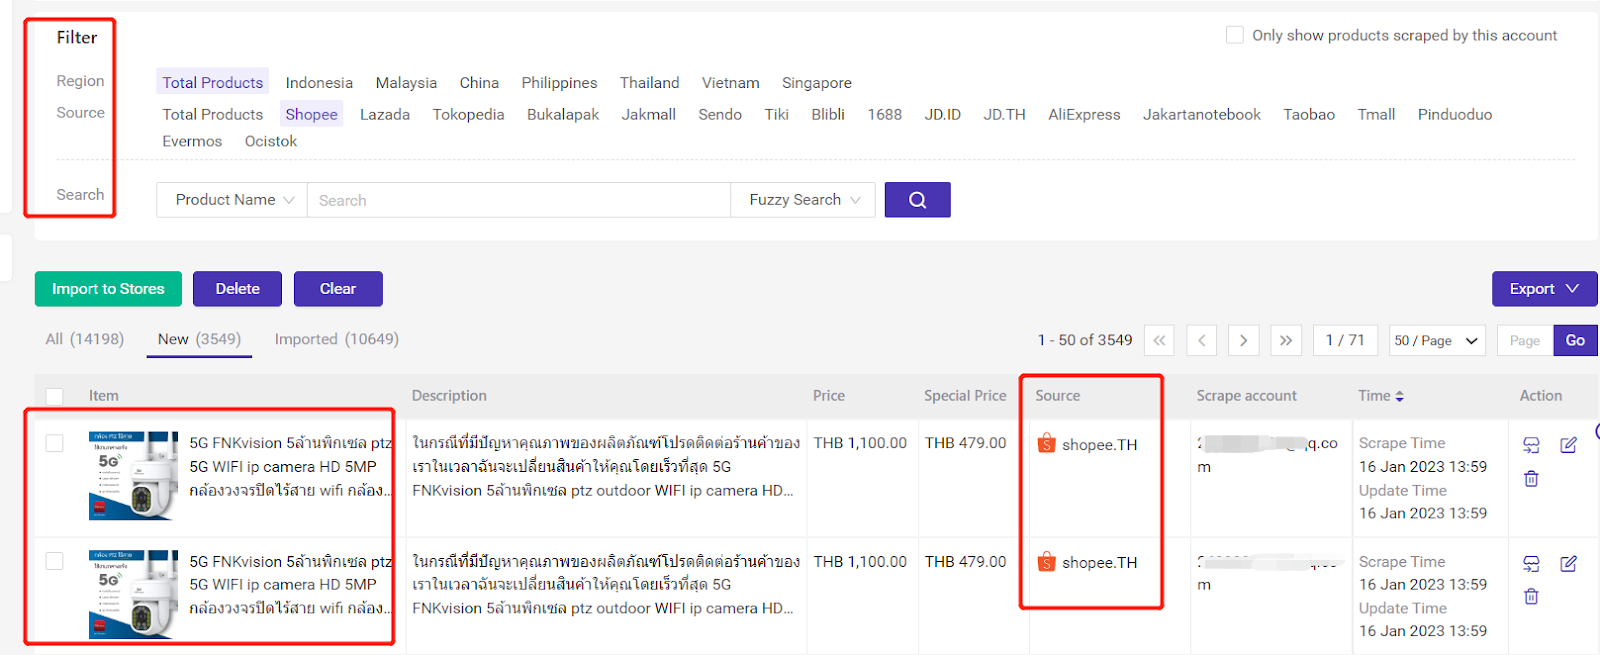Click first product's camera thumbnail
The width and height of the screenshot is (1600, 655).
(x=133, y=476)
